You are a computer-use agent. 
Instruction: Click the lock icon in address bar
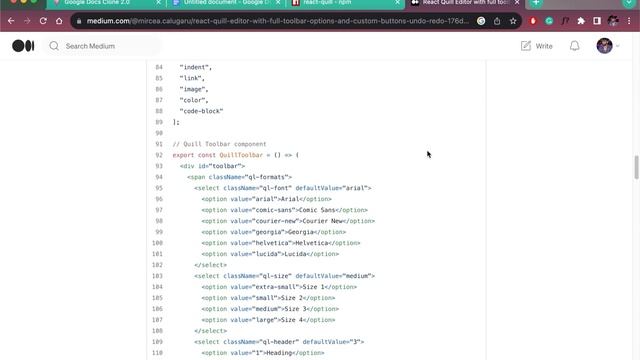tap(79, 21)
